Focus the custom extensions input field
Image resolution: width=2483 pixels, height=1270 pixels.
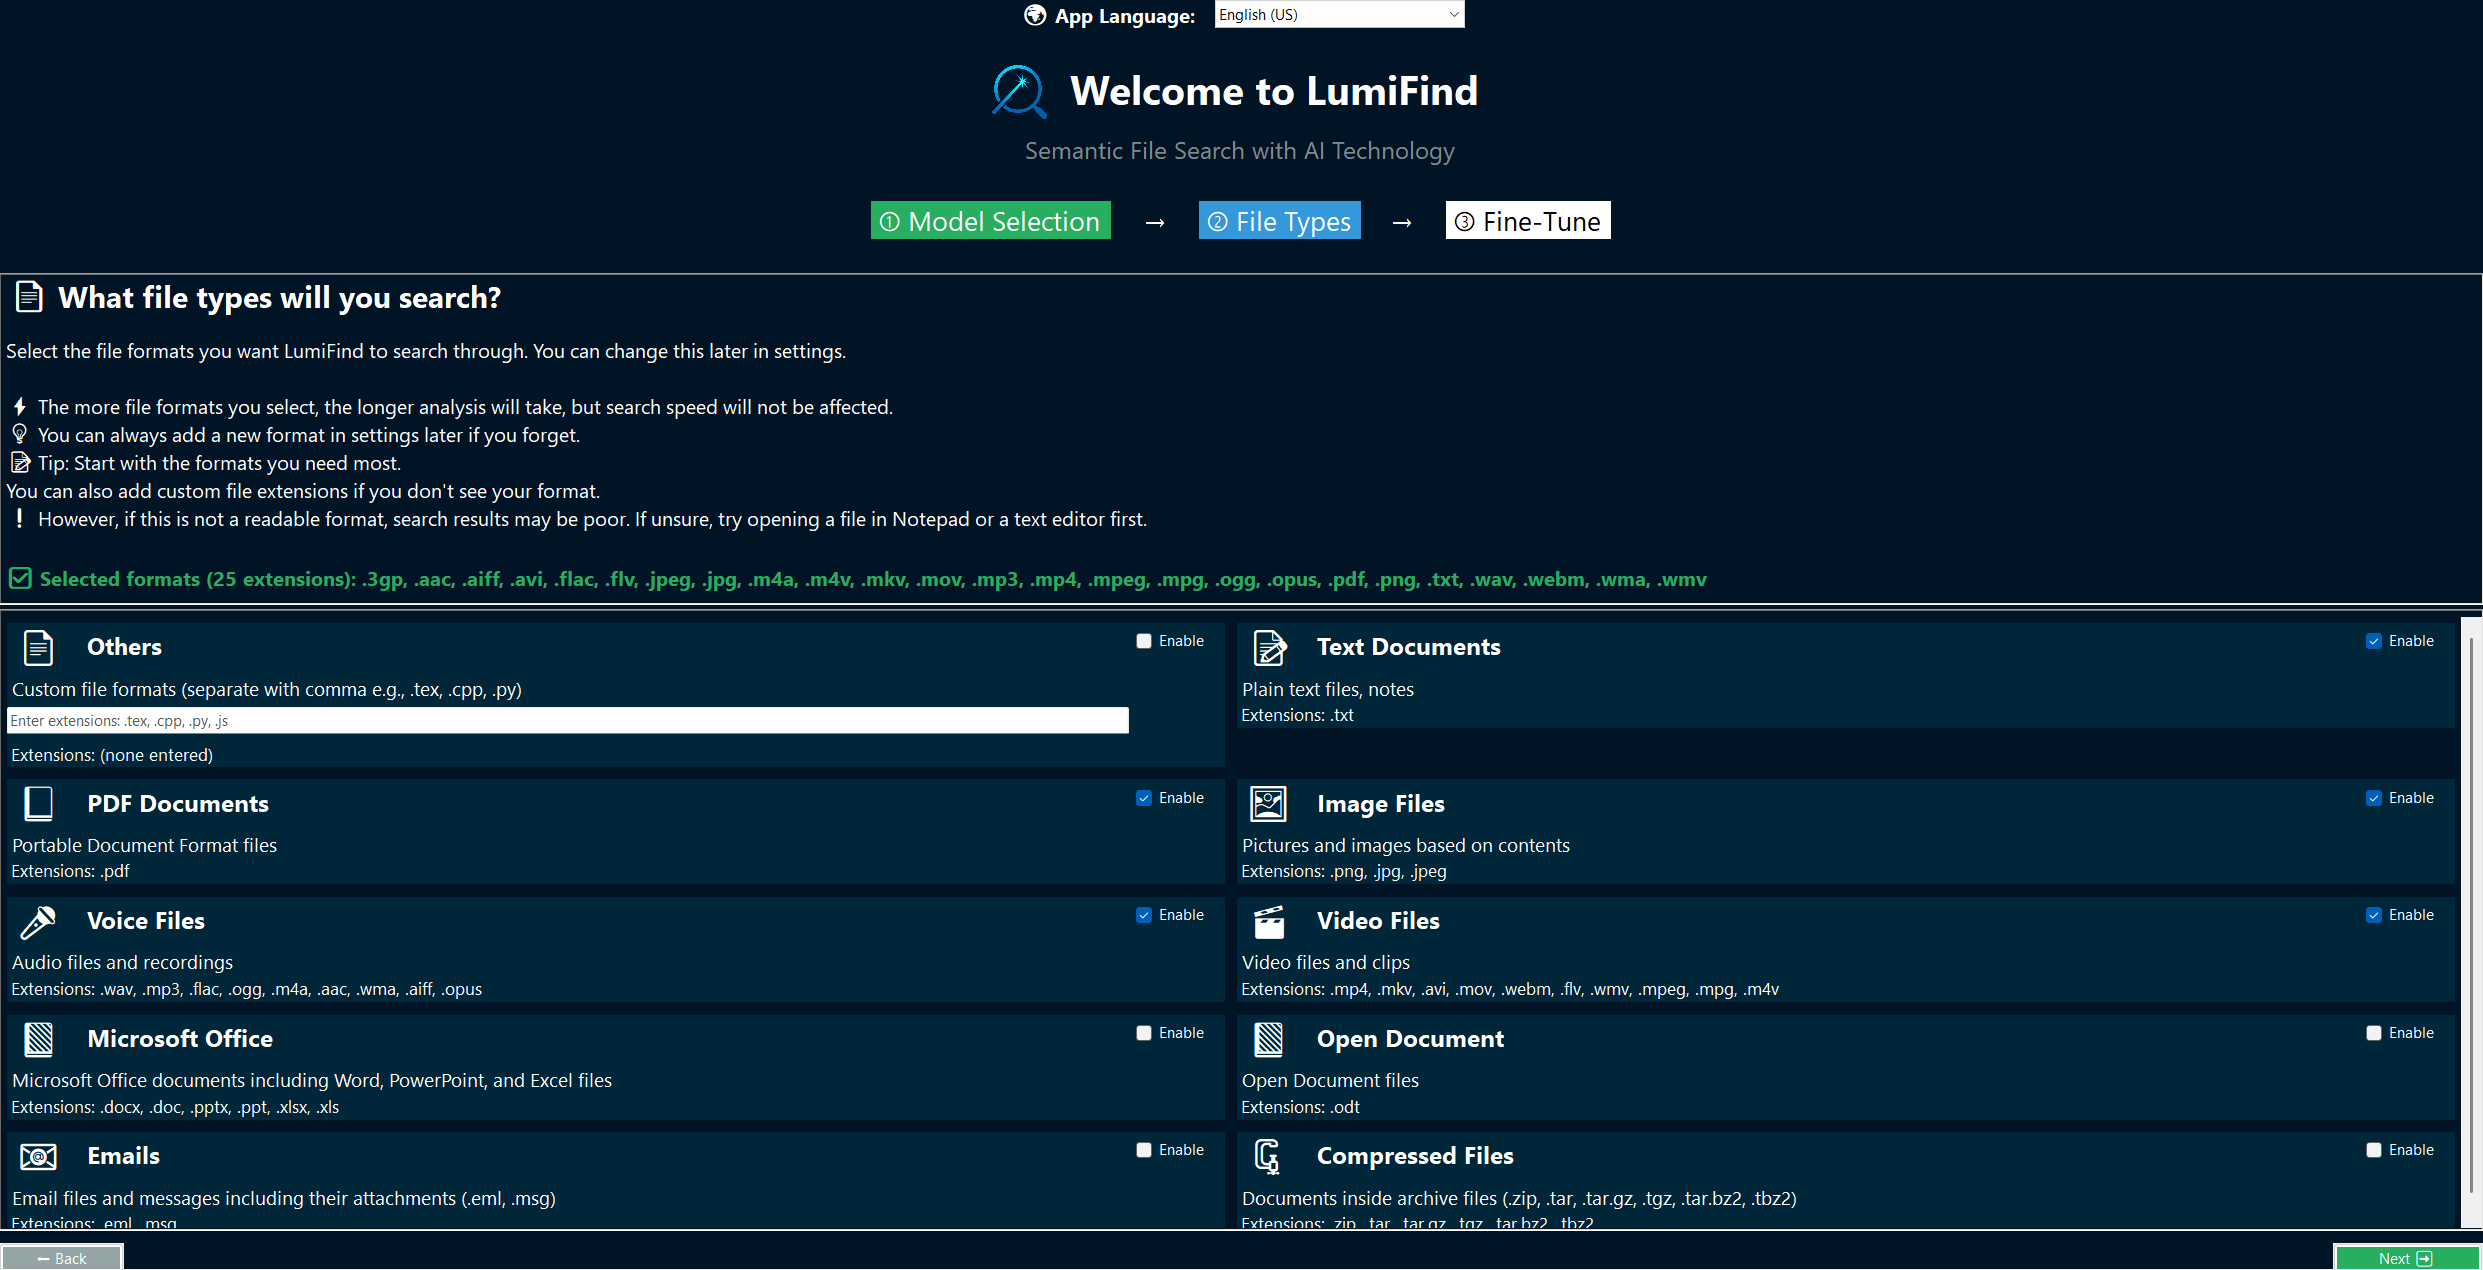pyautogui.click(x=568, y=720)
